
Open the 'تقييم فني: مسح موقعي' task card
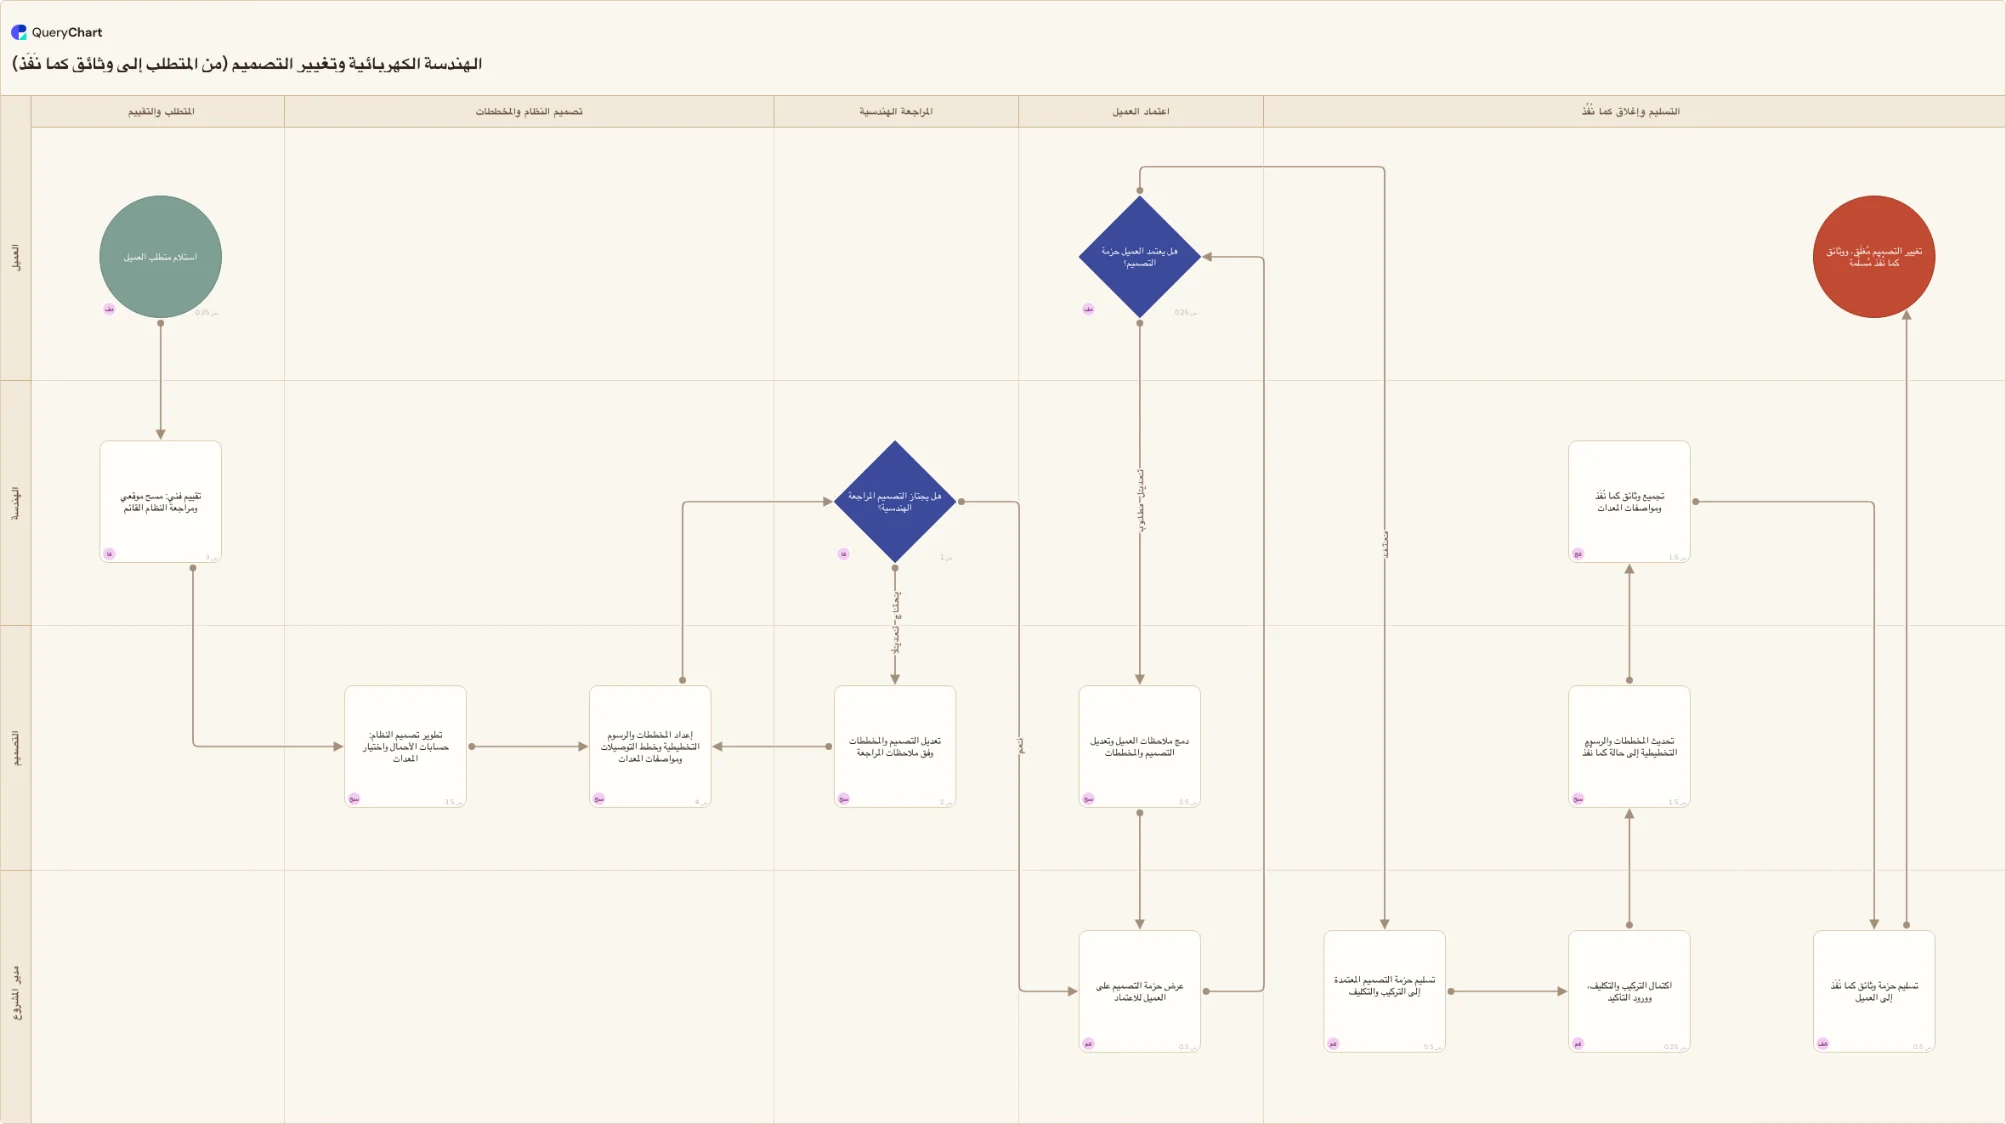click(x=160, y=502)
